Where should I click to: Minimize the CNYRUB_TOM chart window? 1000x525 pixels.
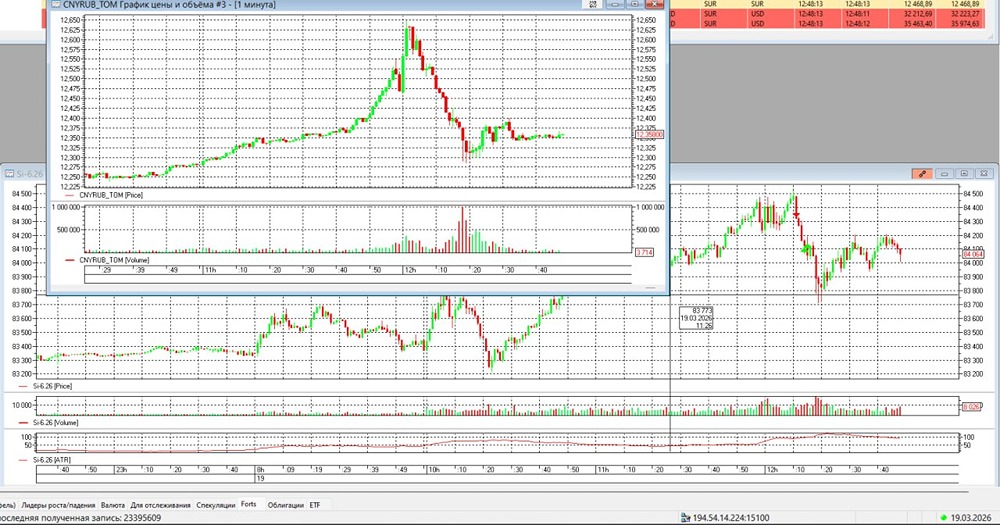click(615, 4)
